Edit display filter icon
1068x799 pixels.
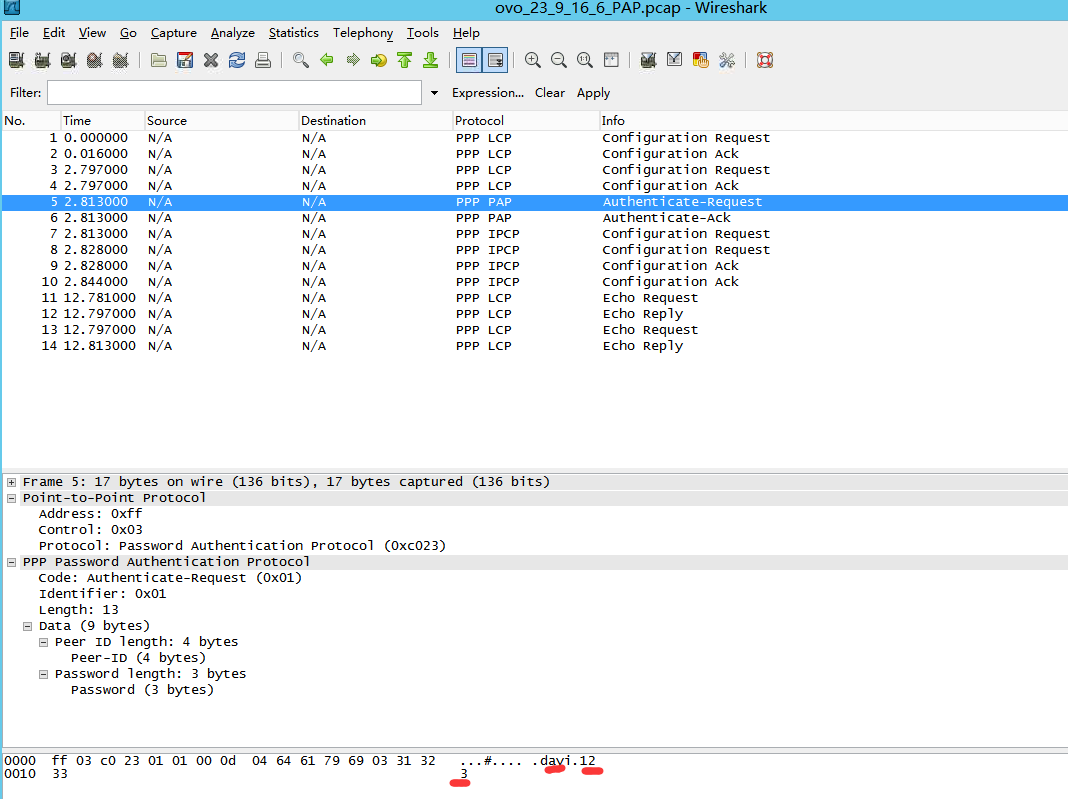point(674,60)
